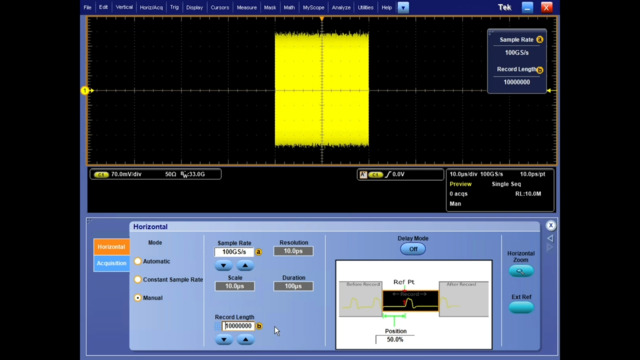The width and height of the screenshot is (640, 360).
Task: Open the Mask menu
Action: [270, 7]
